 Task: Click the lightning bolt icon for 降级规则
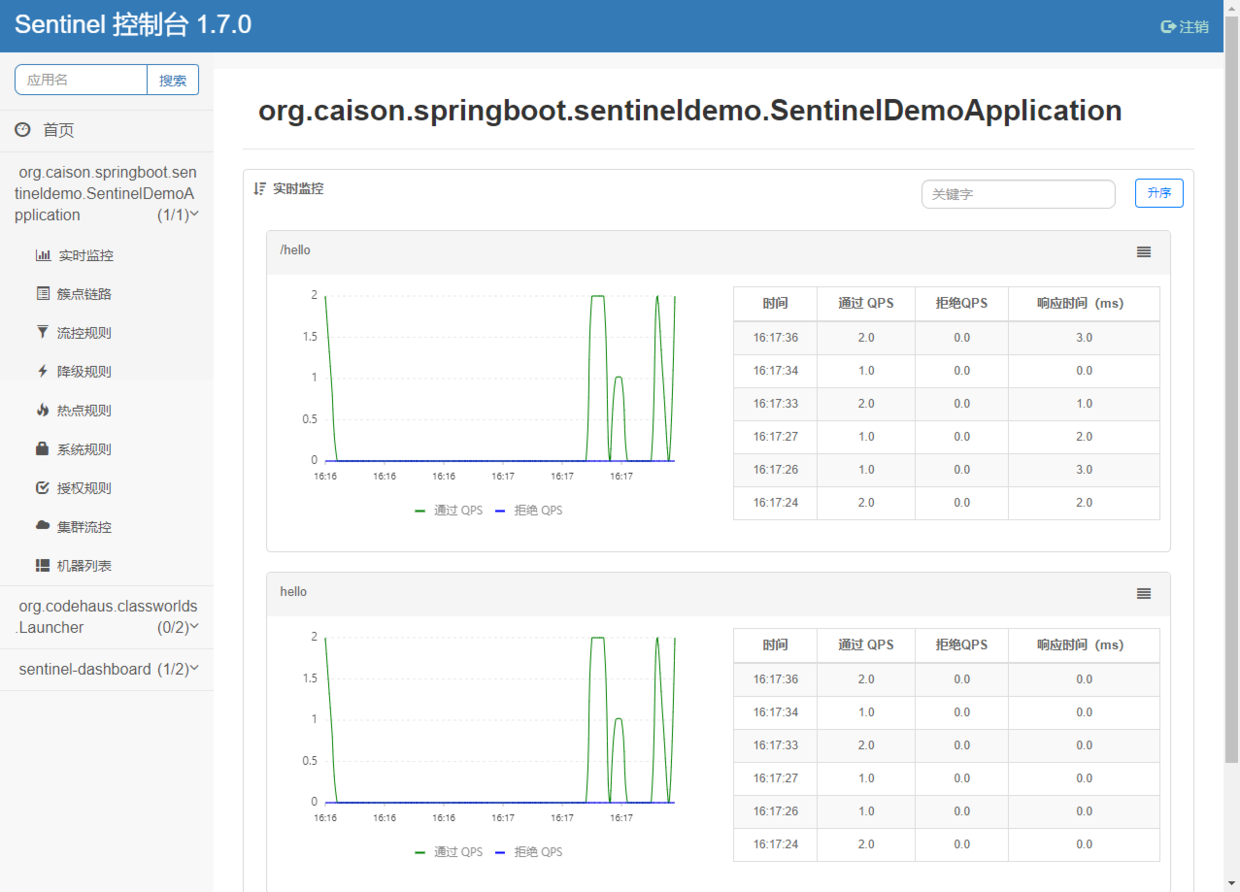pyautogui.click(x=43, y=371)
